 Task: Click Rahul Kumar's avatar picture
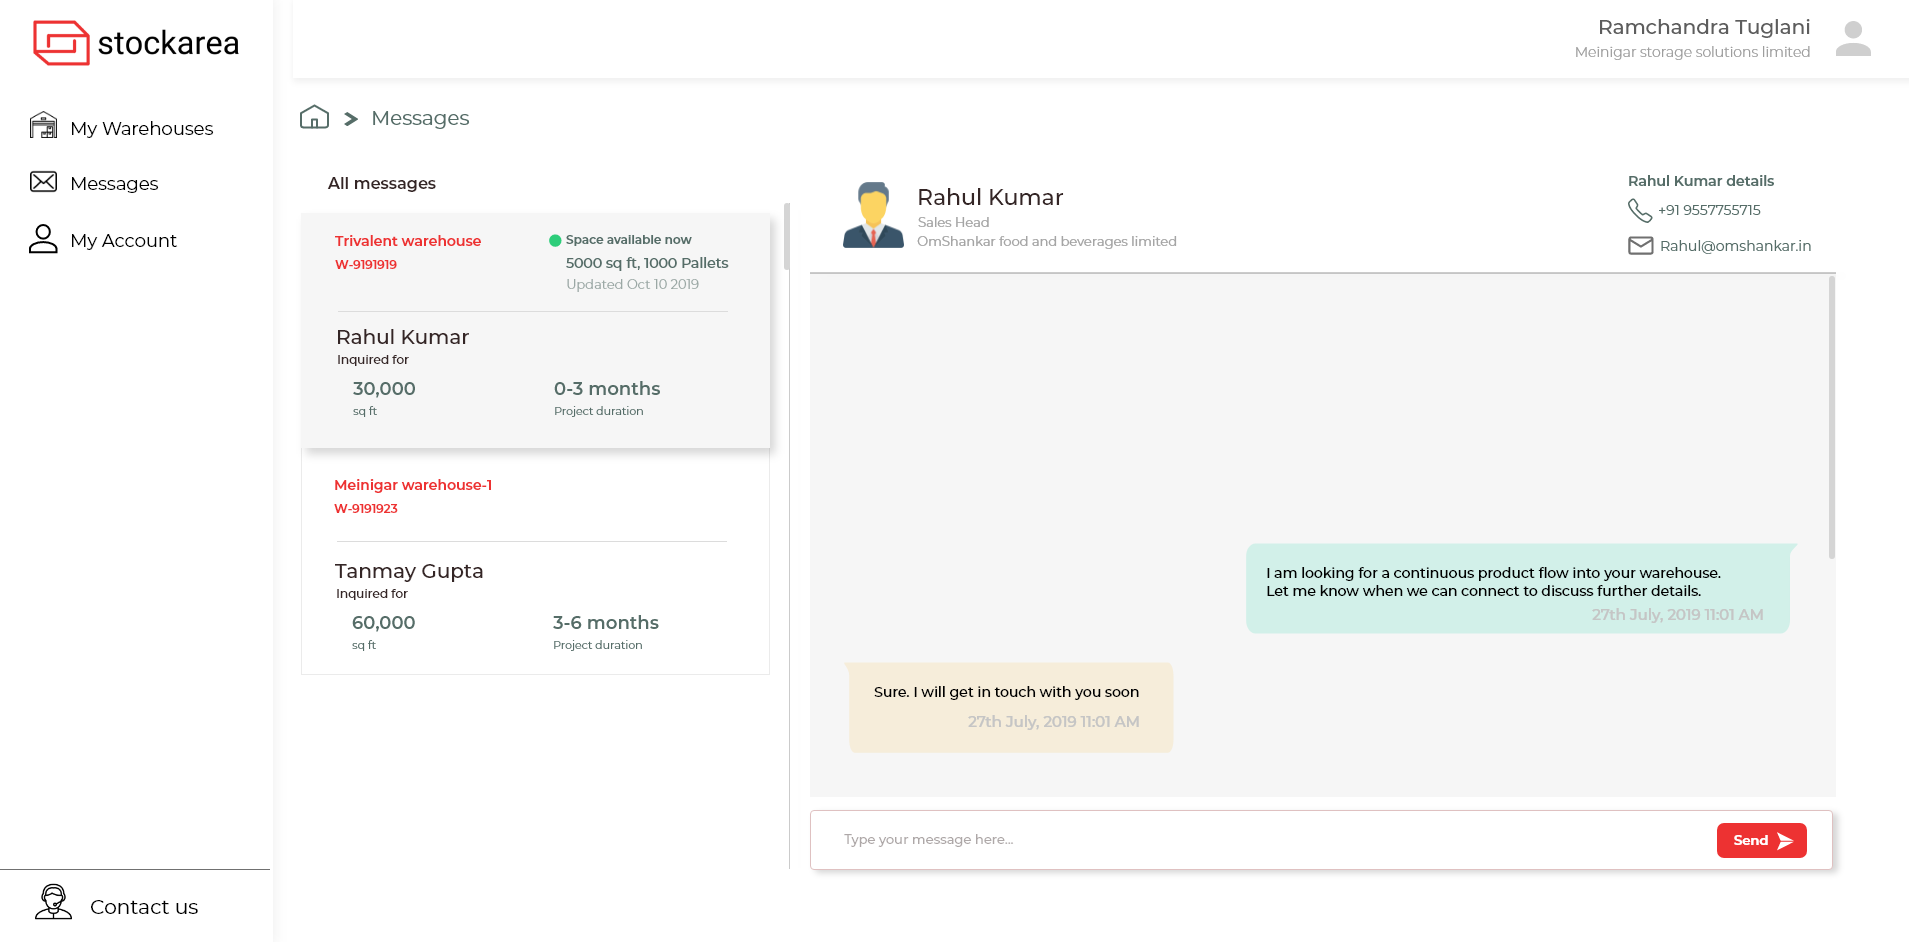click(873, 215)
